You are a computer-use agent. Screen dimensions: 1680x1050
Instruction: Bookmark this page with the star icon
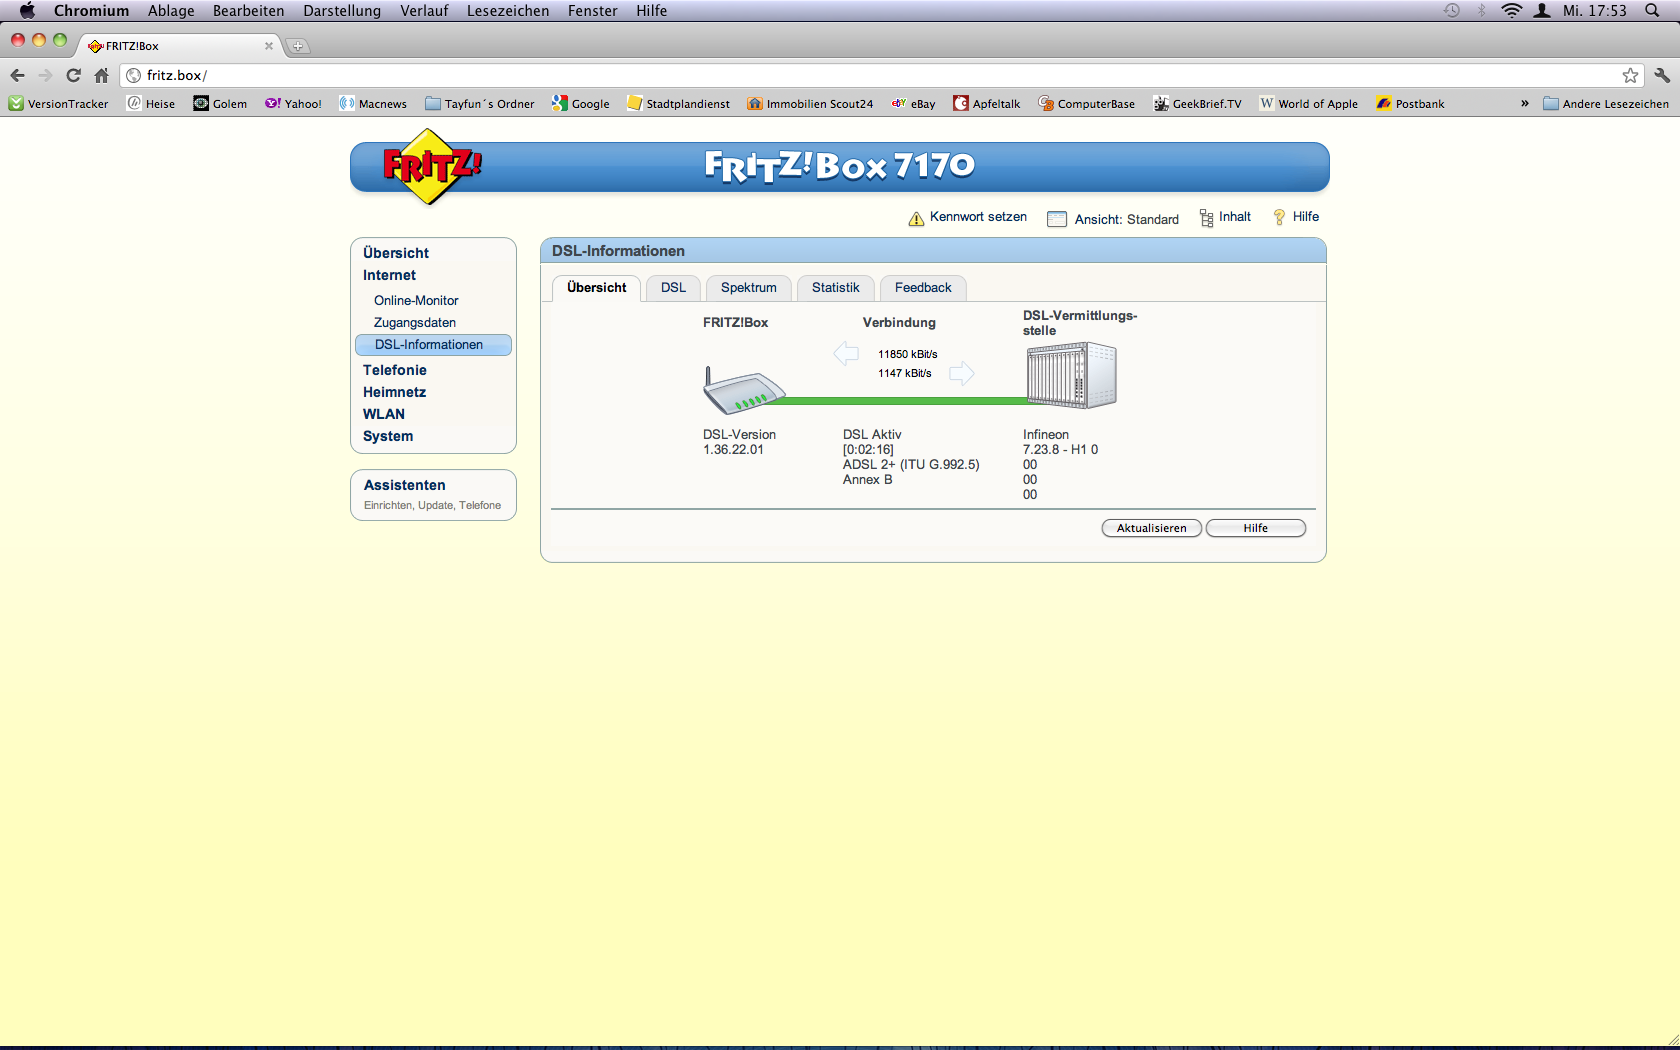point(1630,75)
